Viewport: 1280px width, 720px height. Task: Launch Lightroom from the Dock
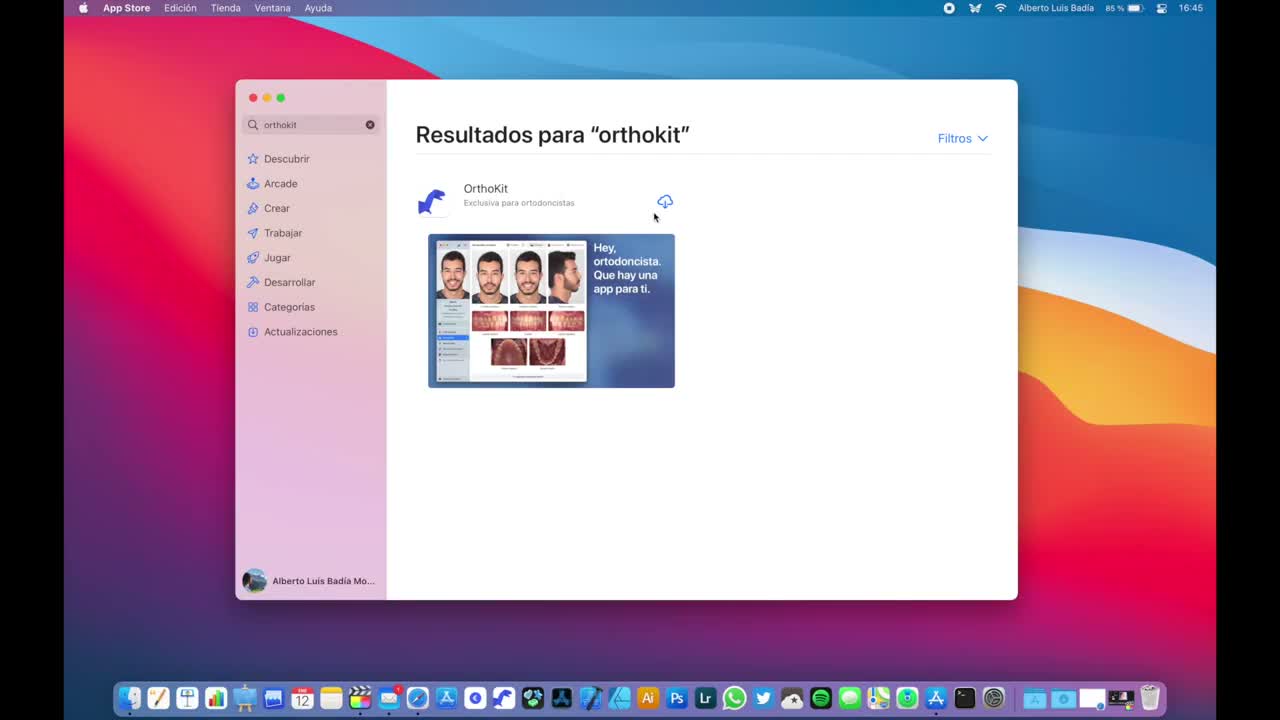coord(706,698)
